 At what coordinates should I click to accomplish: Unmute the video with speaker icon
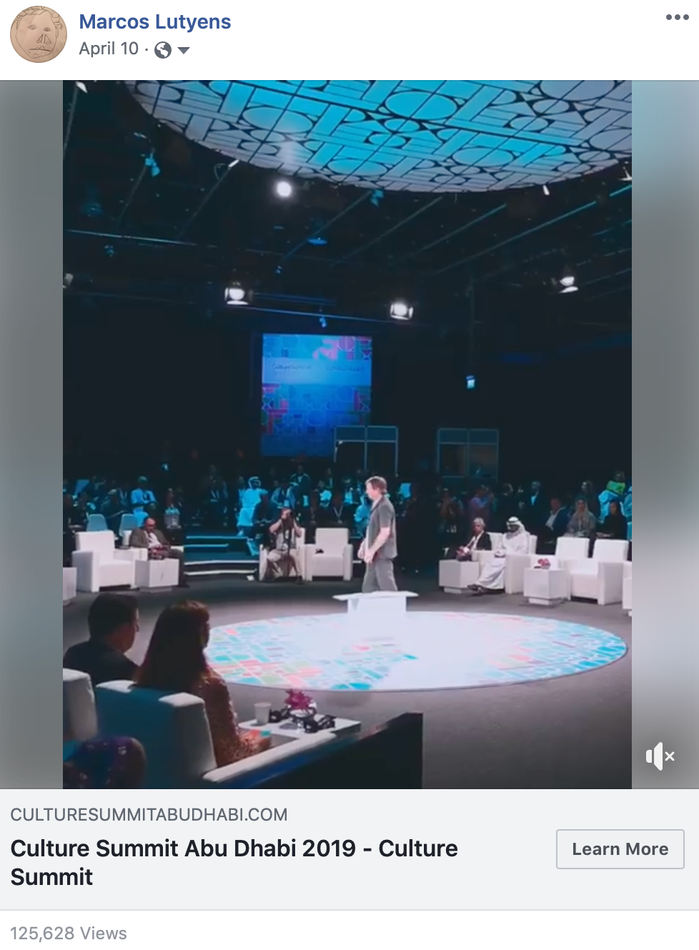[660, 756]
